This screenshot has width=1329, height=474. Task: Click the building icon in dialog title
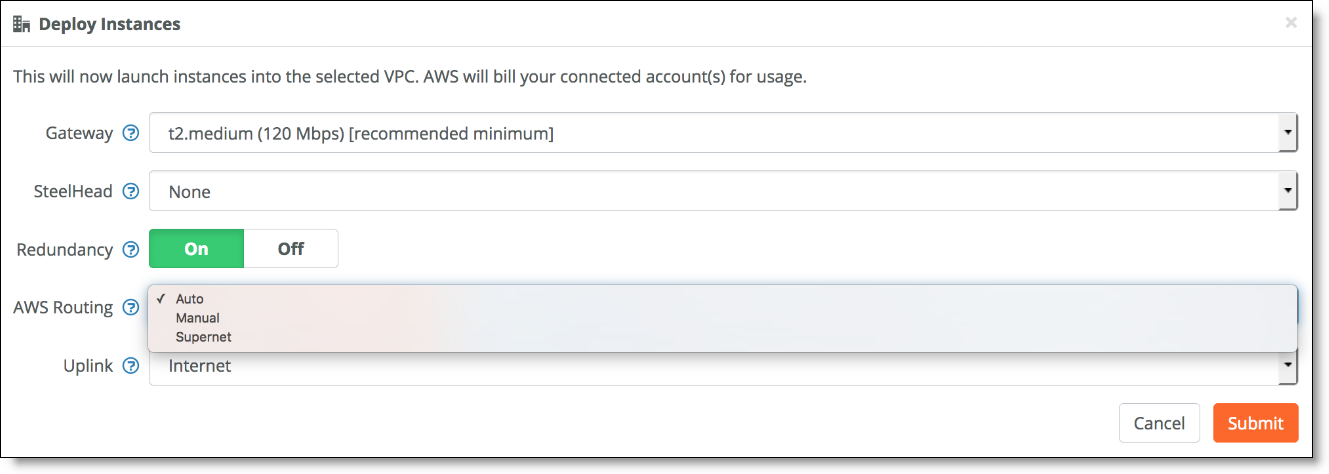click(x=22, y=24)
